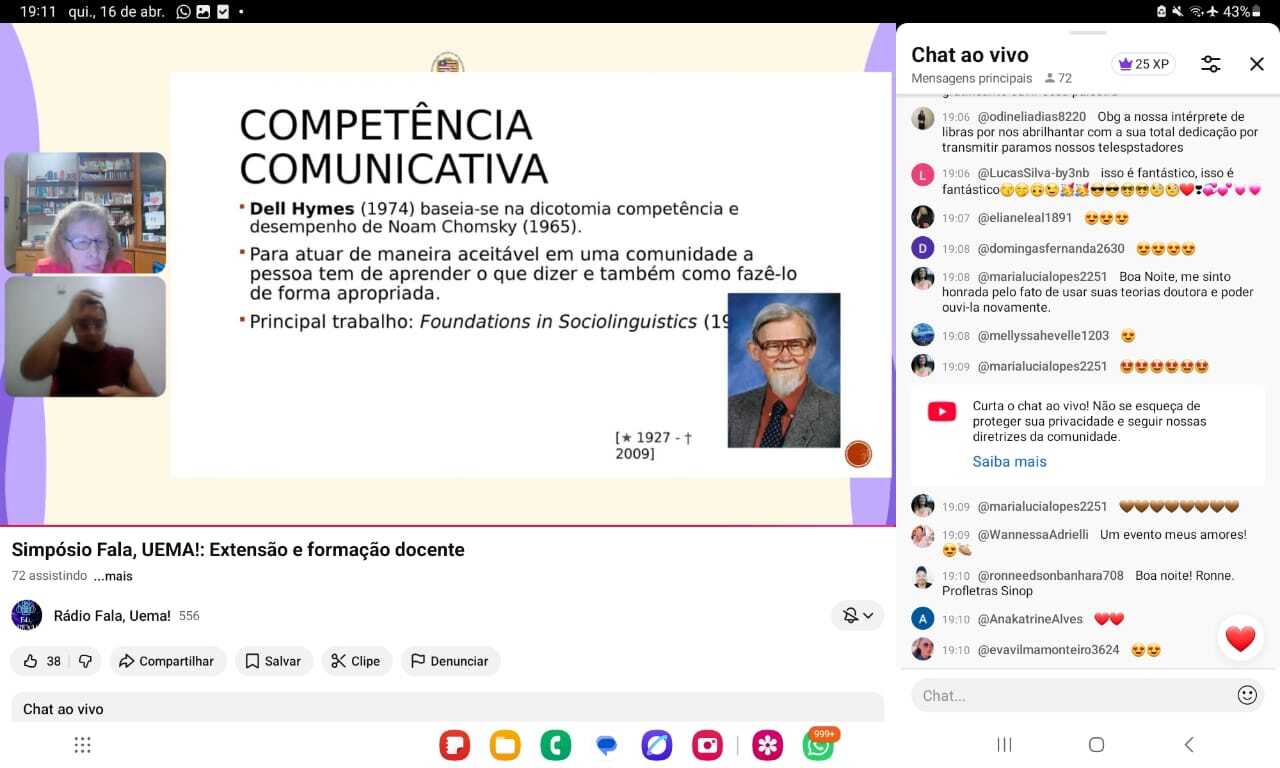Create a clip with Clipe button
1280x768 pixels.
[356, 661]
